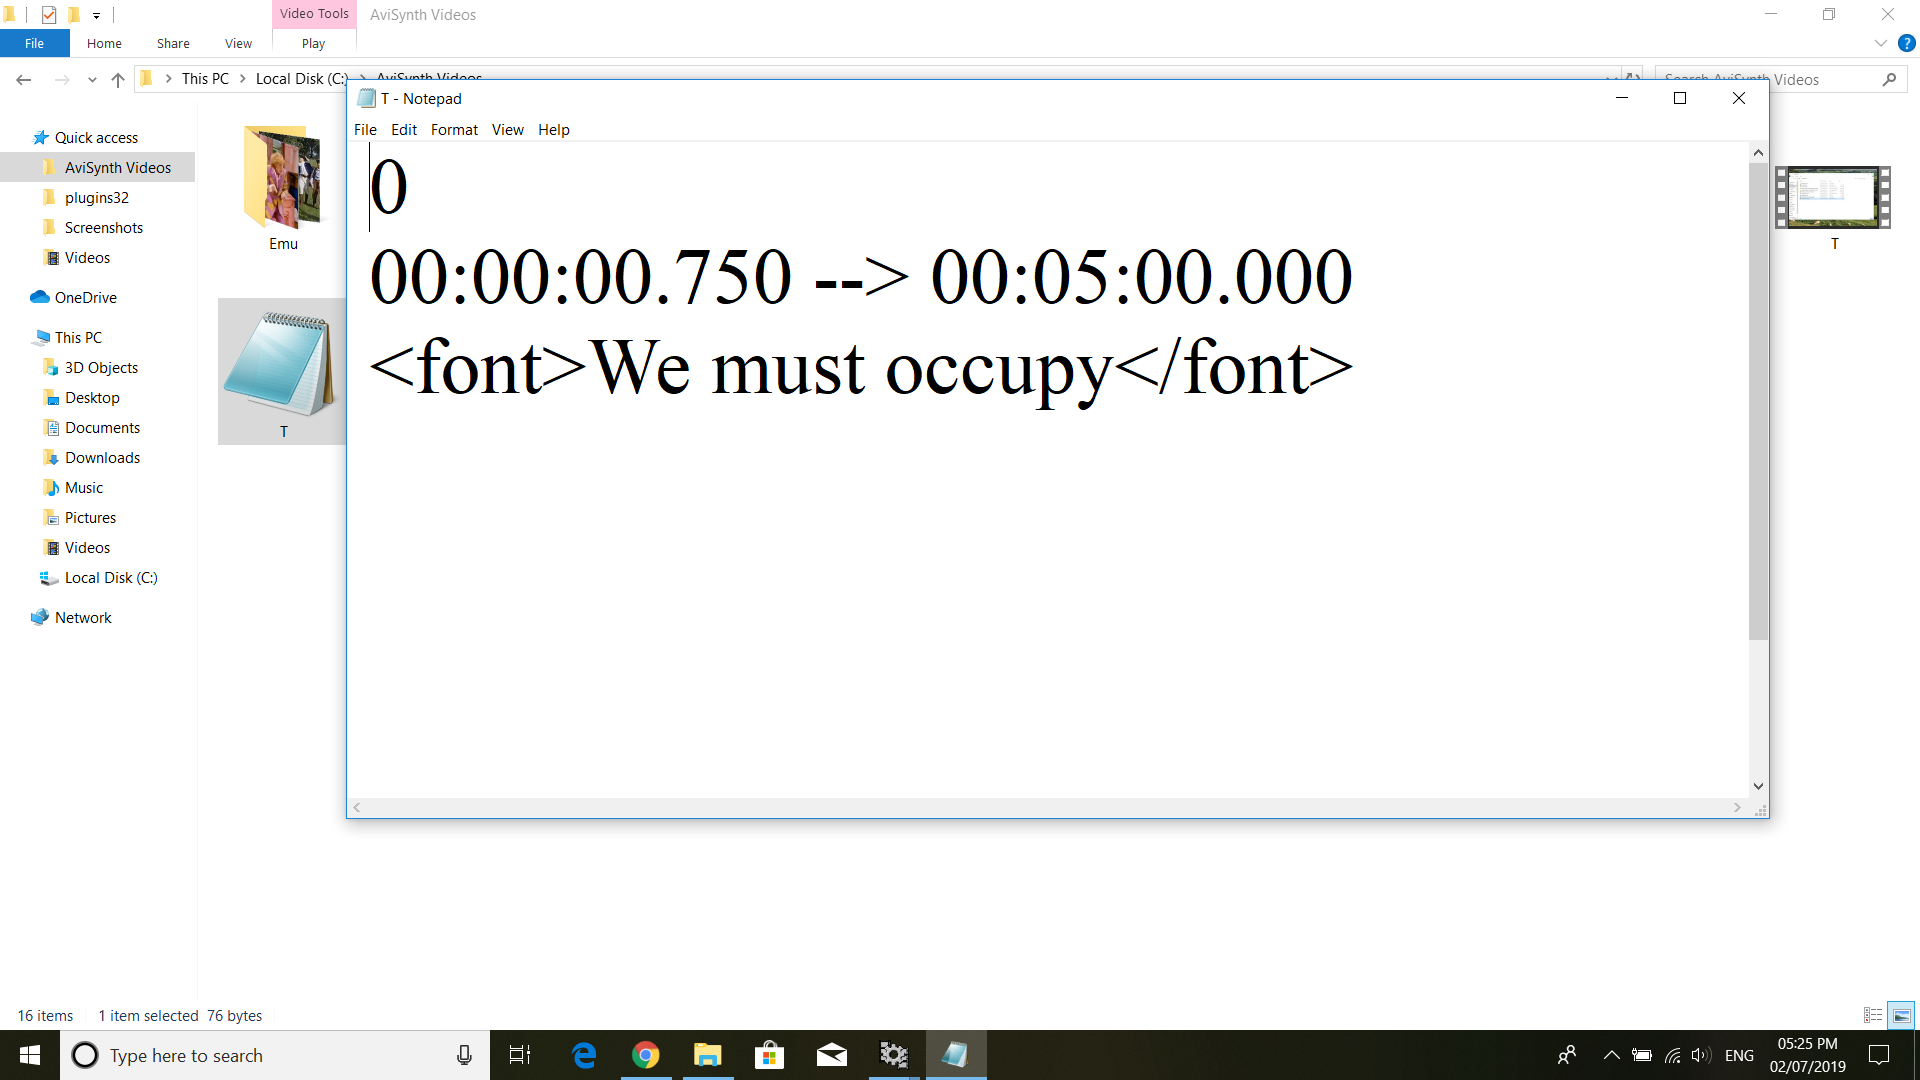Screen dimensions: 1920x1080
Task: Switch to the View ribbon tab
Action: click(238, 43)
